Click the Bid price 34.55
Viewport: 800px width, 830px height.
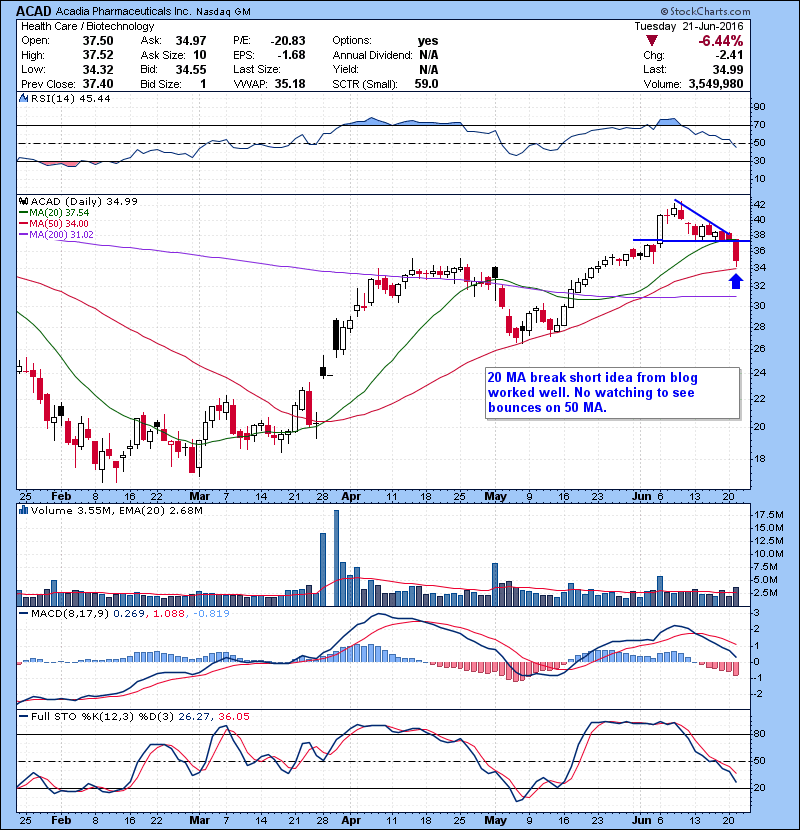191,69
